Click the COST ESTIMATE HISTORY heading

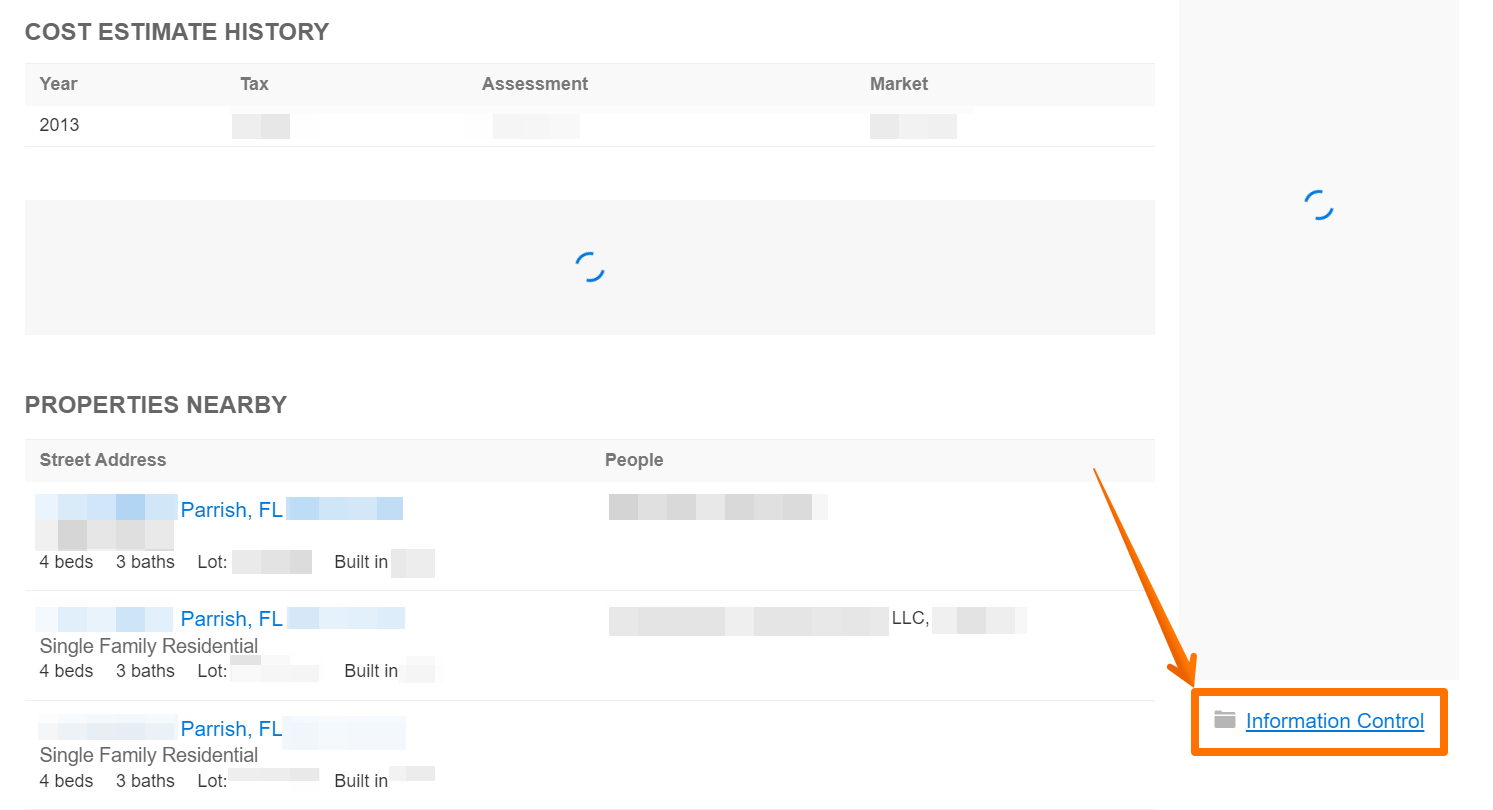[177, 31]
